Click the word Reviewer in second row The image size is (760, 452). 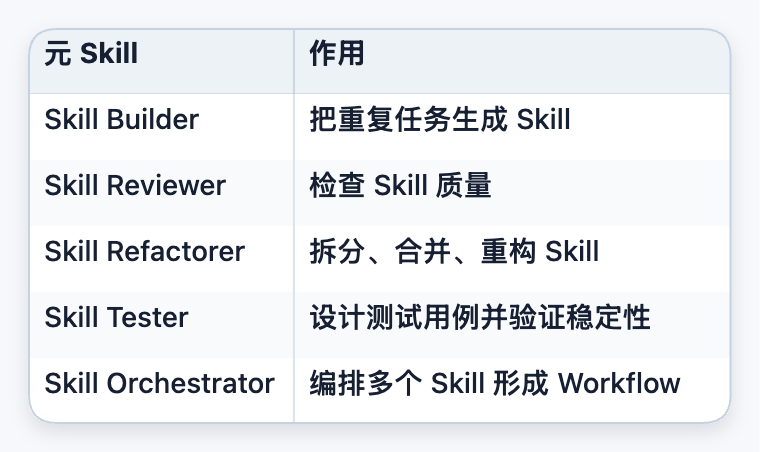(166, 186)
